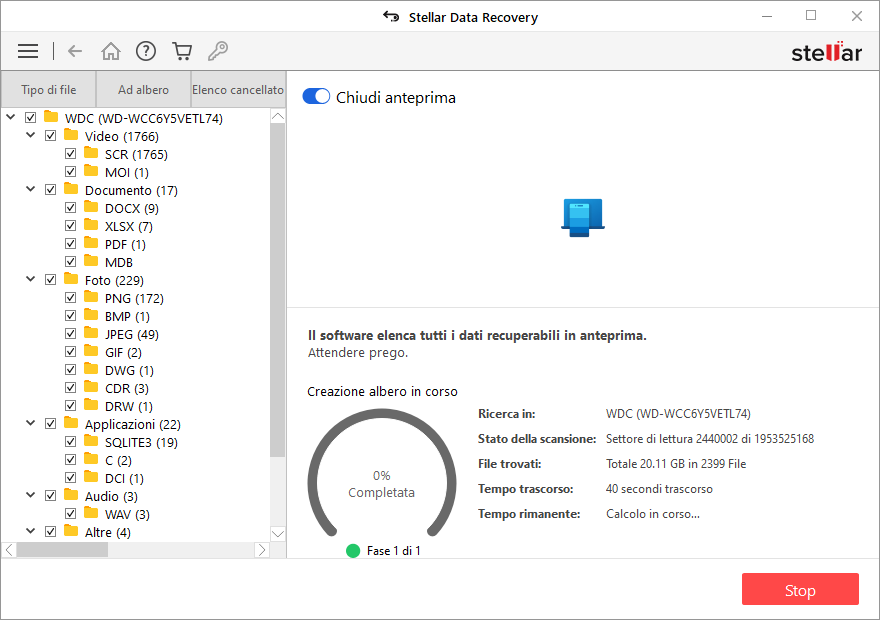Click the Video folder icon
Viewport: 880px width, 620px height.
tap(71, 135)
